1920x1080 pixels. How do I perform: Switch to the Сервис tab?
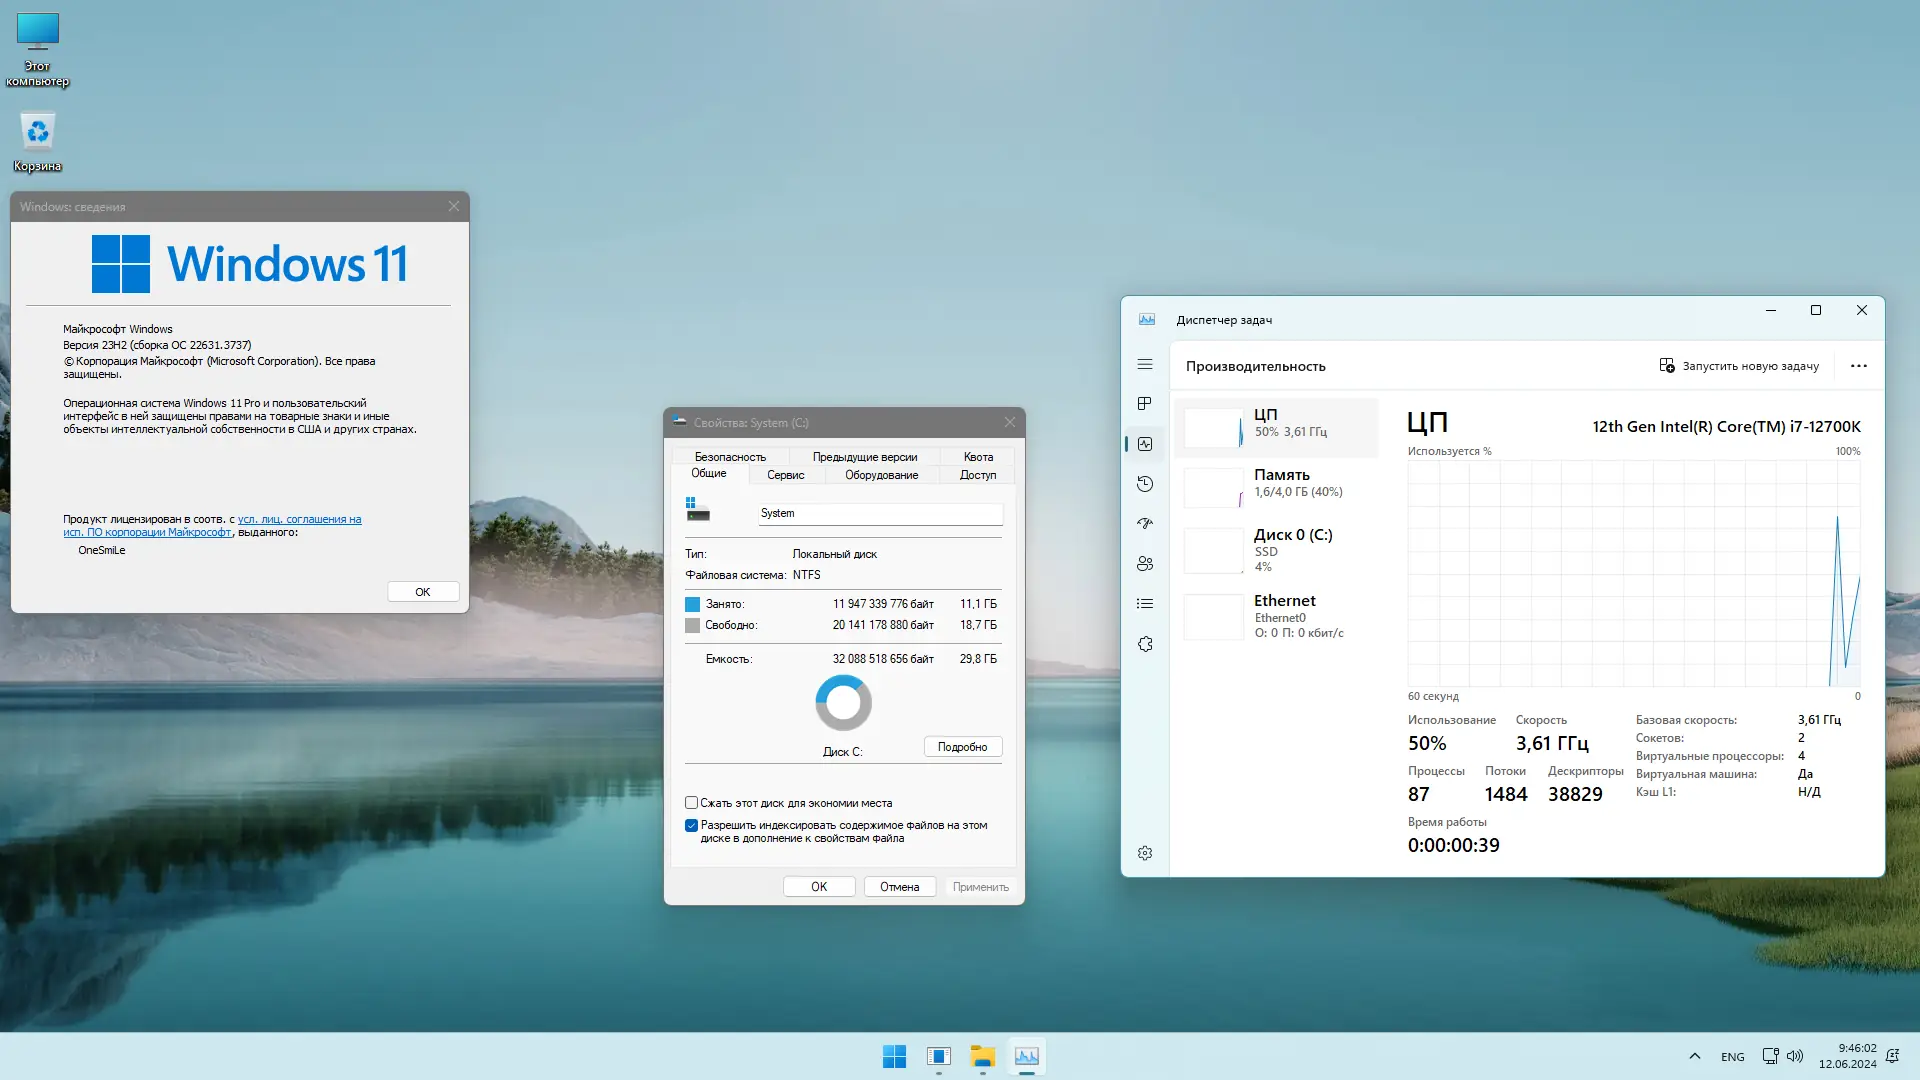785,475
